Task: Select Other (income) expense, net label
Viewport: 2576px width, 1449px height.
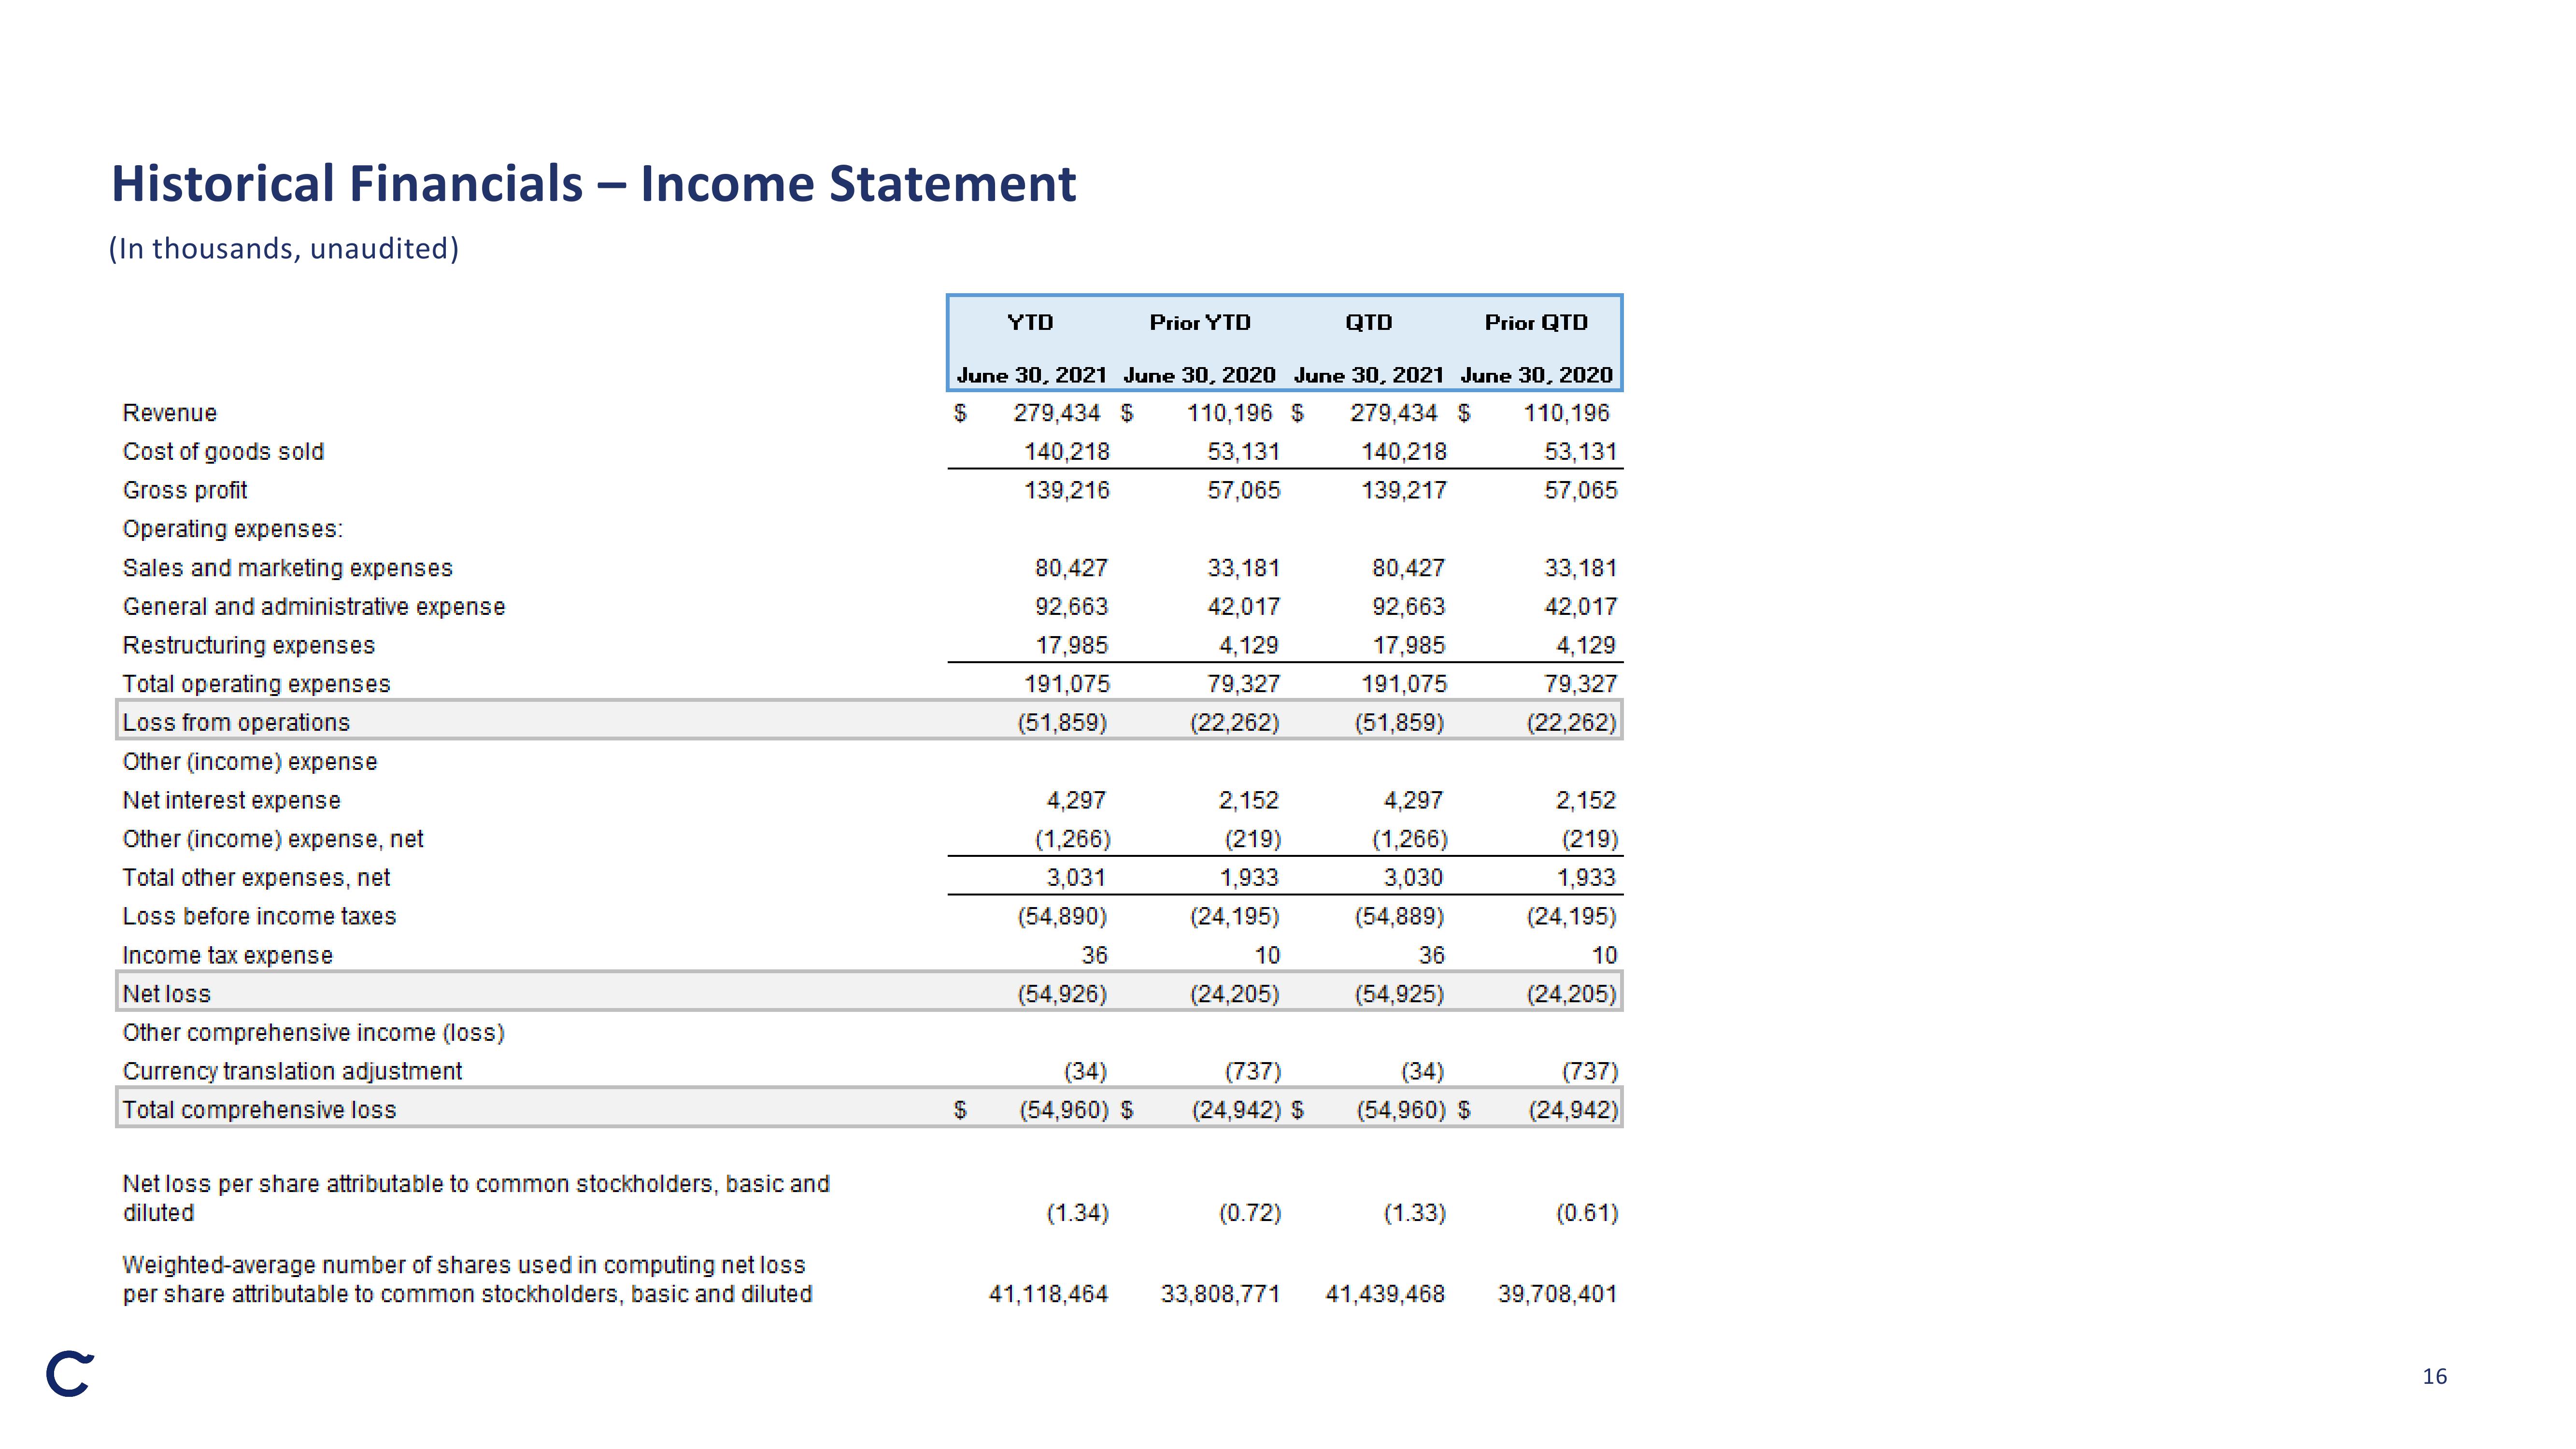Action: coord(273,839)
